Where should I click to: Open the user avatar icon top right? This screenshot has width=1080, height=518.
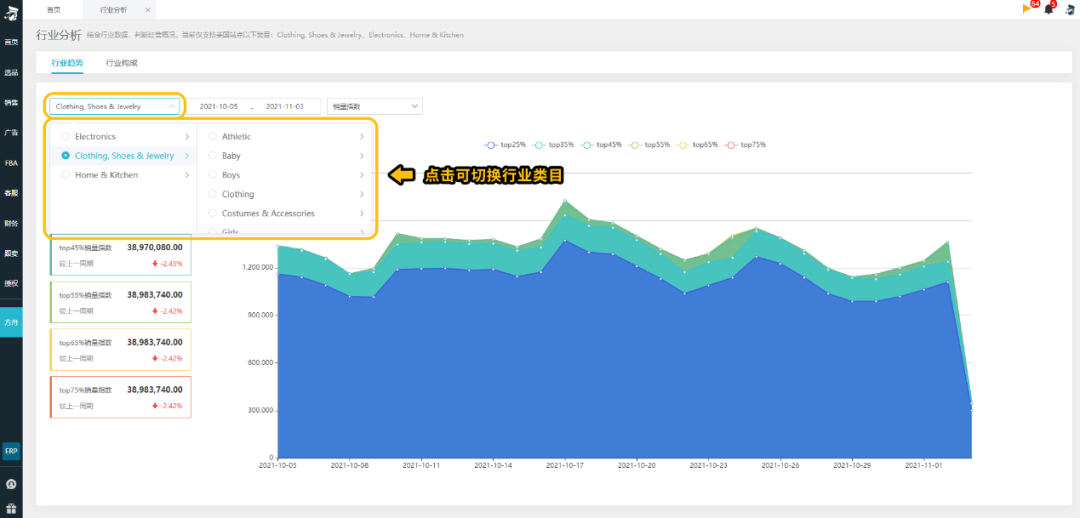point(1069,9)
